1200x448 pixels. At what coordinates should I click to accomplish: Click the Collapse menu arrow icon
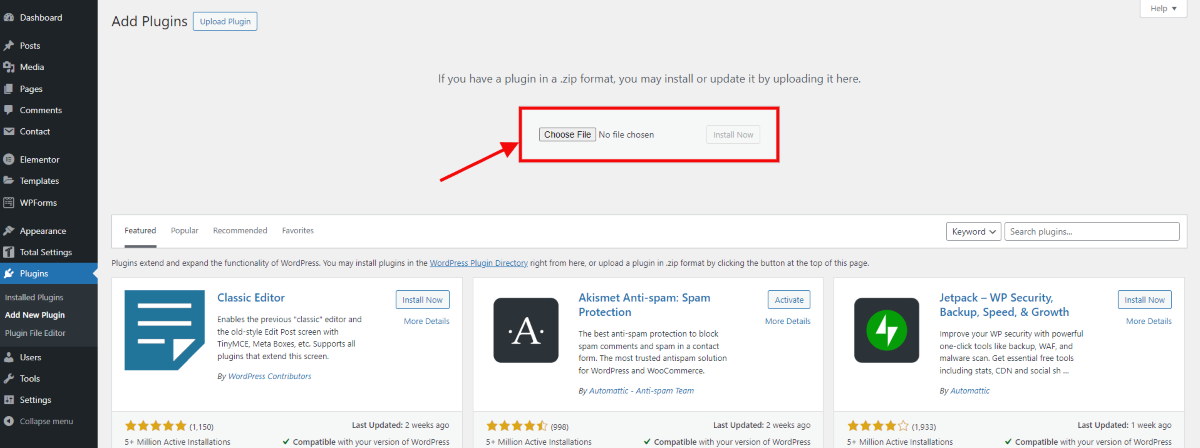coord(9,421)
